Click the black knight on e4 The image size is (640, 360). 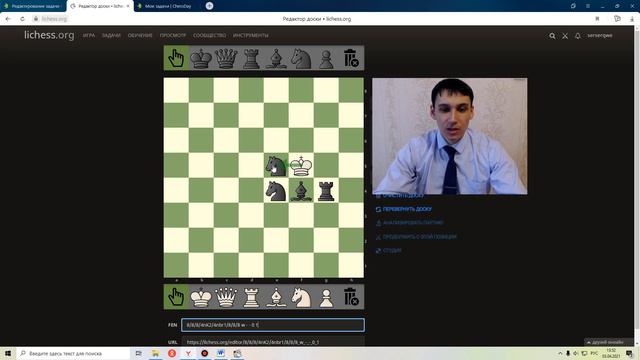point(276,191)
